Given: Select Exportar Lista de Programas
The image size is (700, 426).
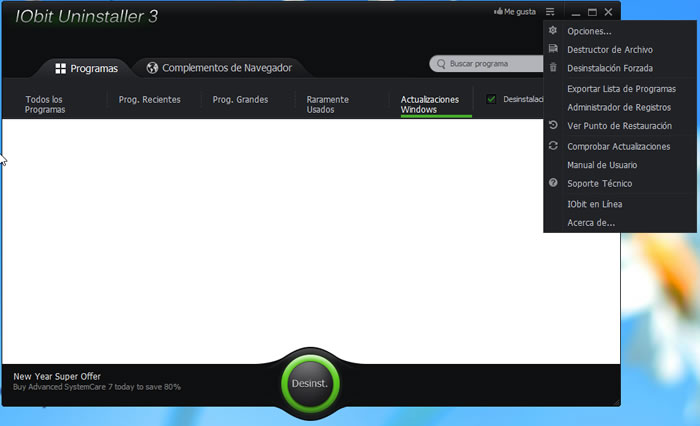Looking at the screenshot, I should click(621, 89).
